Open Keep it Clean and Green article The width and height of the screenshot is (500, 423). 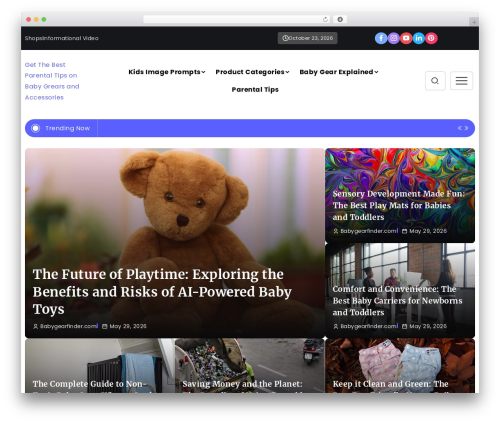coord(390,384)
